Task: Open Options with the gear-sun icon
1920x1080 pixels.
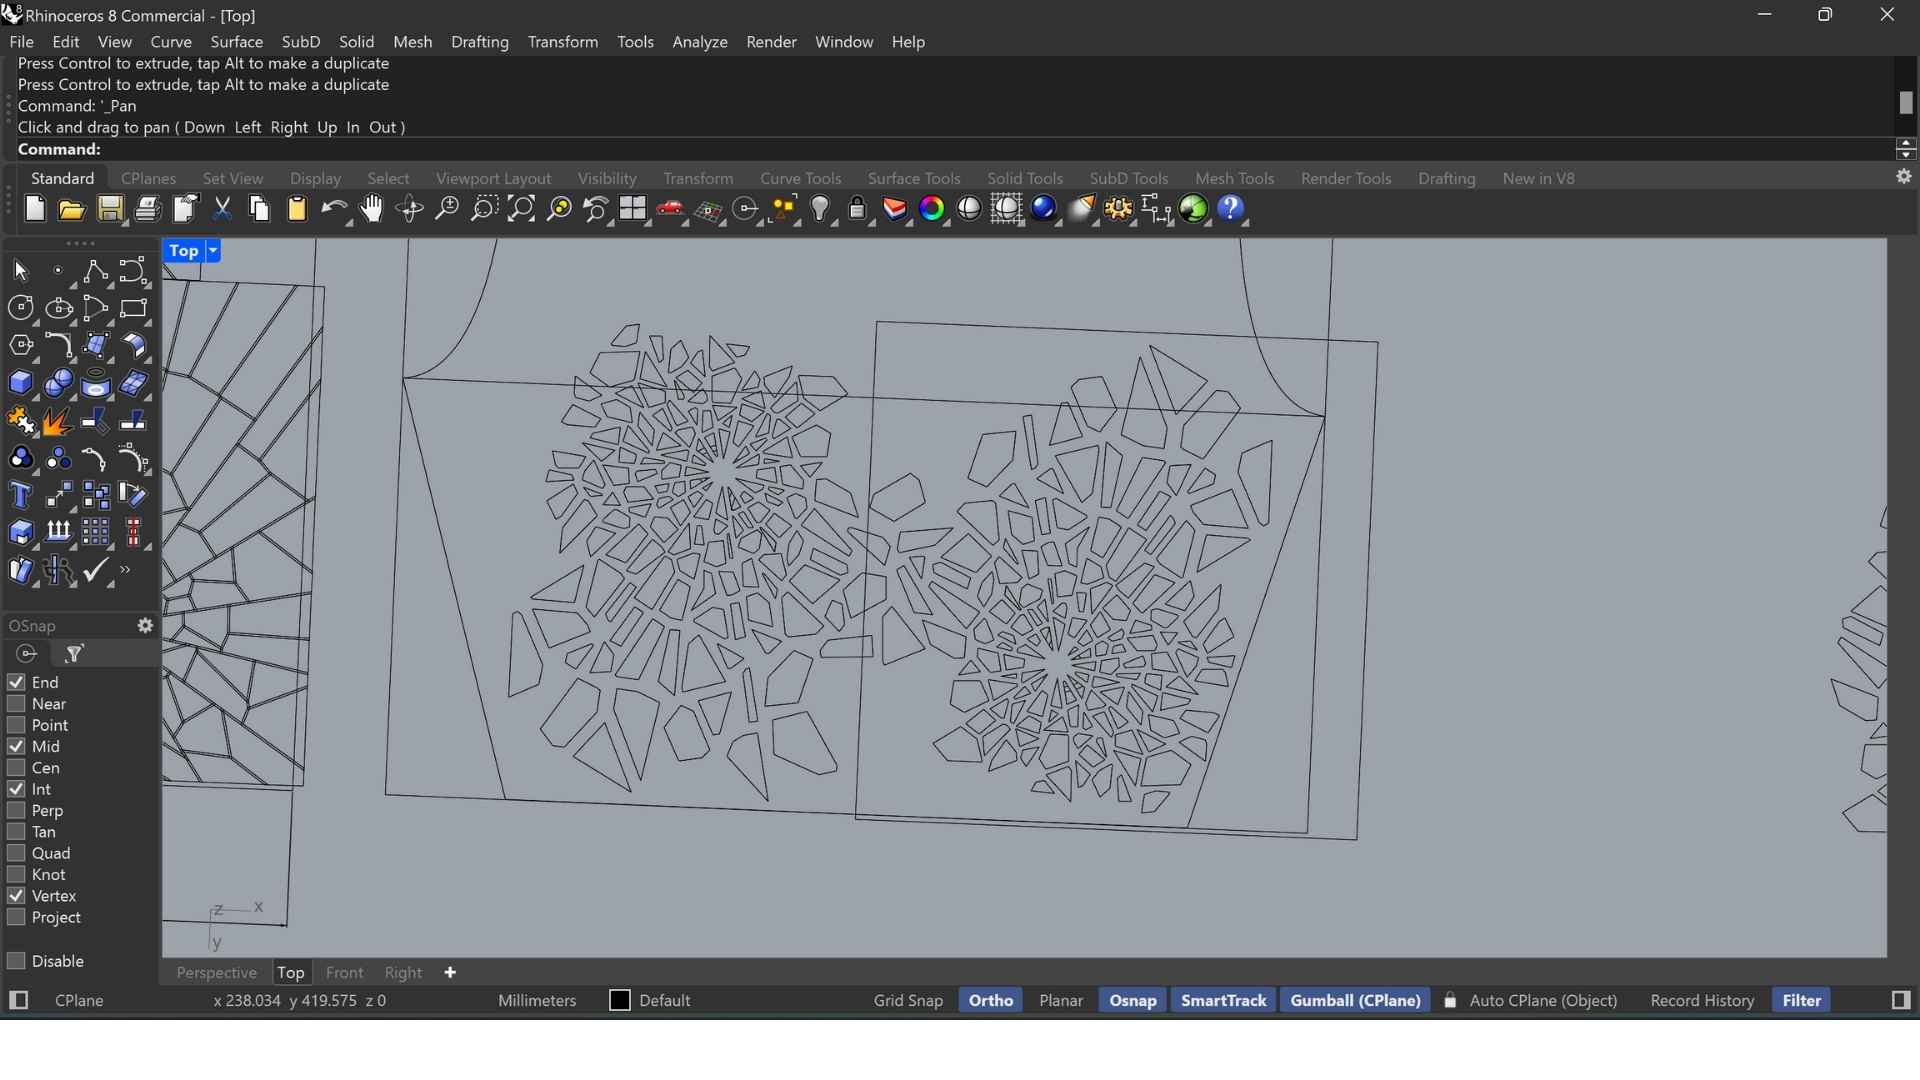Action: click(1120, 210)
